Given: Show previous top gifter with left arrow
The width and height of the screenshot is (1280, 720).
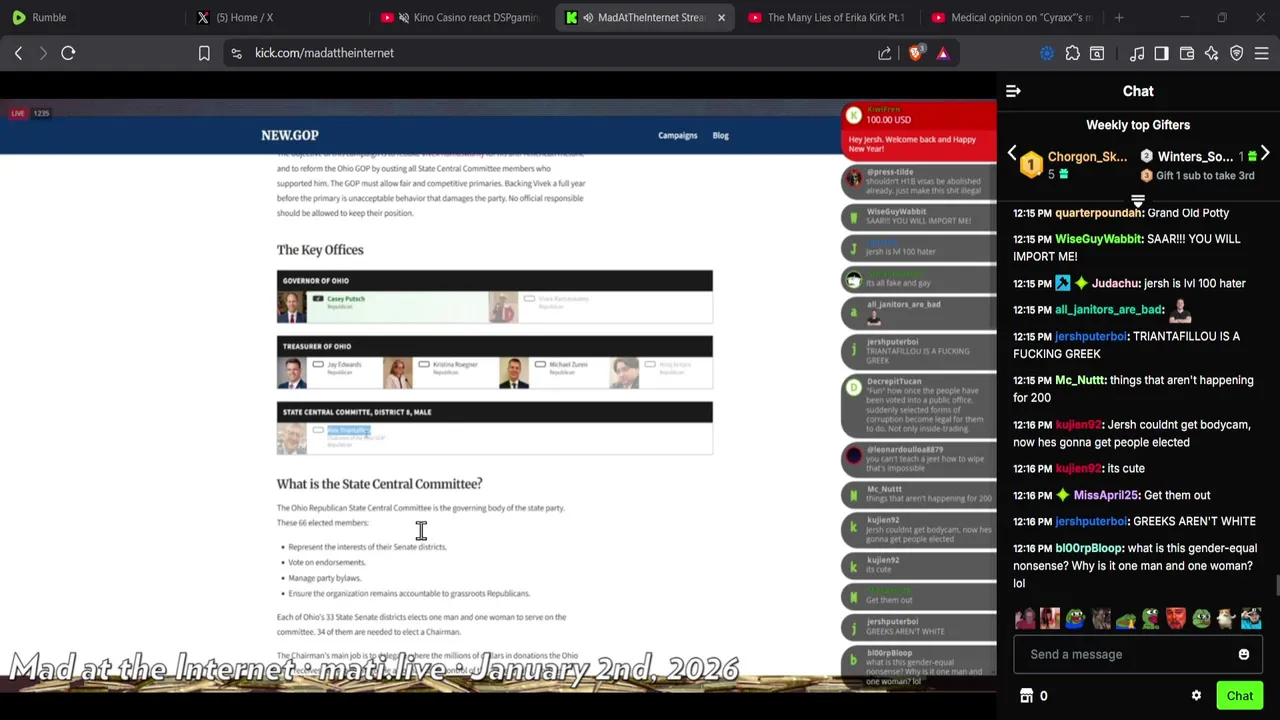Looking at the screenshot, I should (1012, 154).
